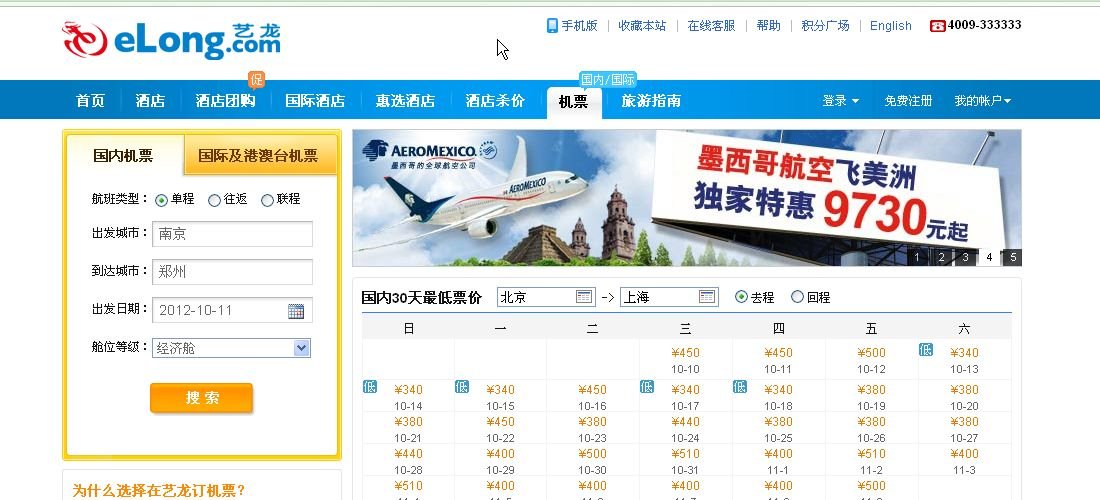Open the mobile version phone icon
The height and width of the screenshot is (500, 1100).
coord(552,25)
